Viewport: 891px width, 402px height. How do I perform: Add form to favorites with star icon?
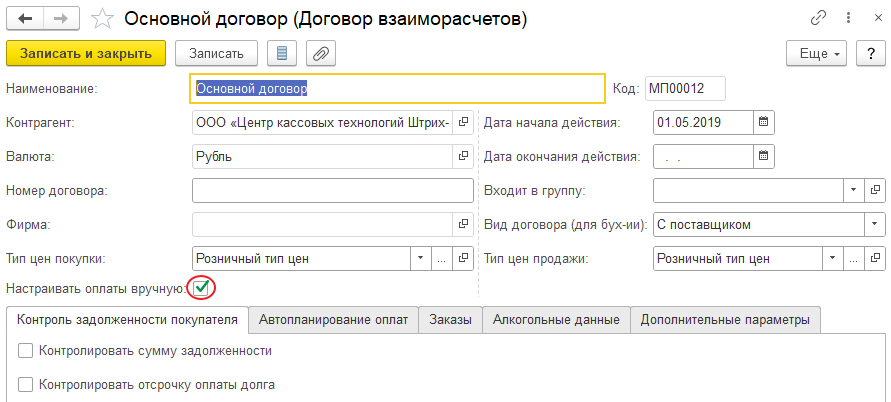pos(101,18)
